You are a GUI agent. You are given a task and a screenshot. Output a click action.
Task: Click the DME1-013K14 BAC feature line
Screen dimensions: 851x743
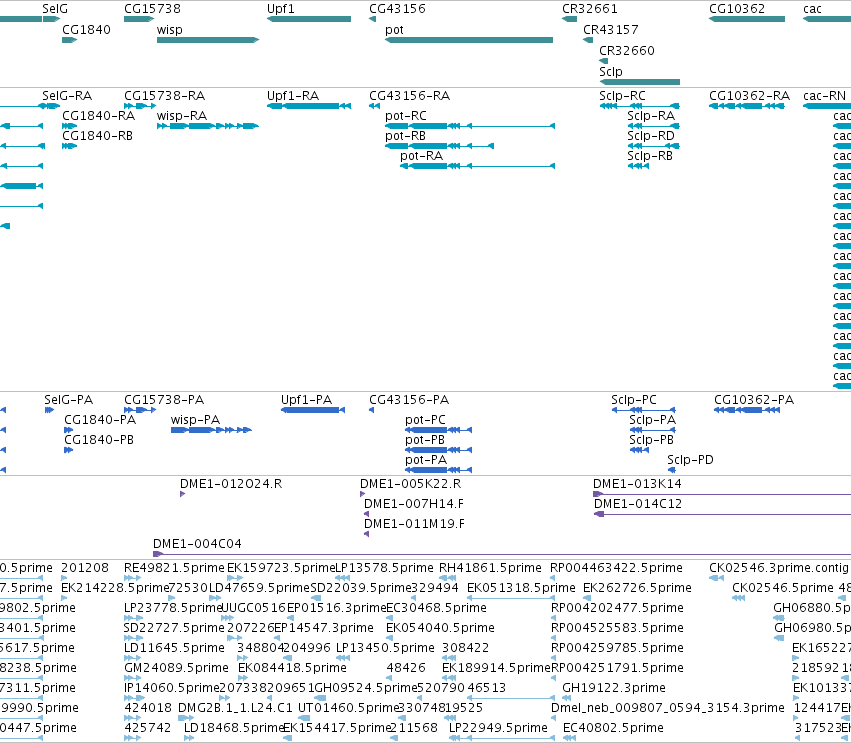click(722, 494)
